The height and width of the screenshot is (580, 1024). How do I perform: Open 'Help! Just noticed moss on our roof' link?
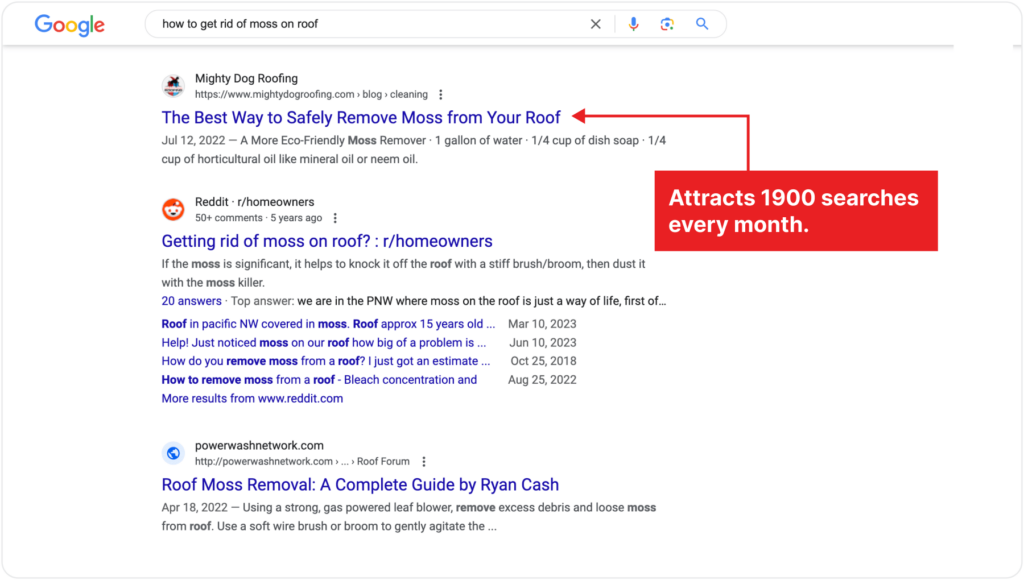point(324,343)
